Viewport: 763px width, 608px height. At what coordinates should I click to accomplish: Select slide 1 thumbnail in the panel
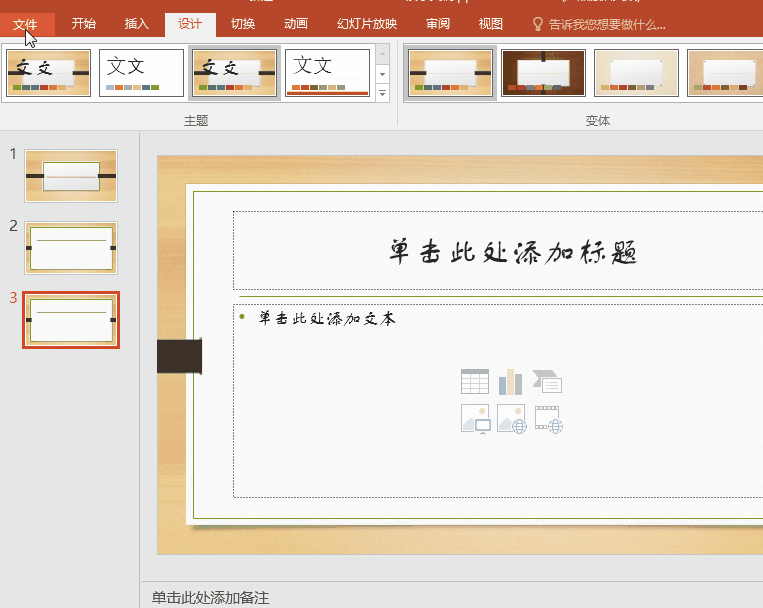71,176
